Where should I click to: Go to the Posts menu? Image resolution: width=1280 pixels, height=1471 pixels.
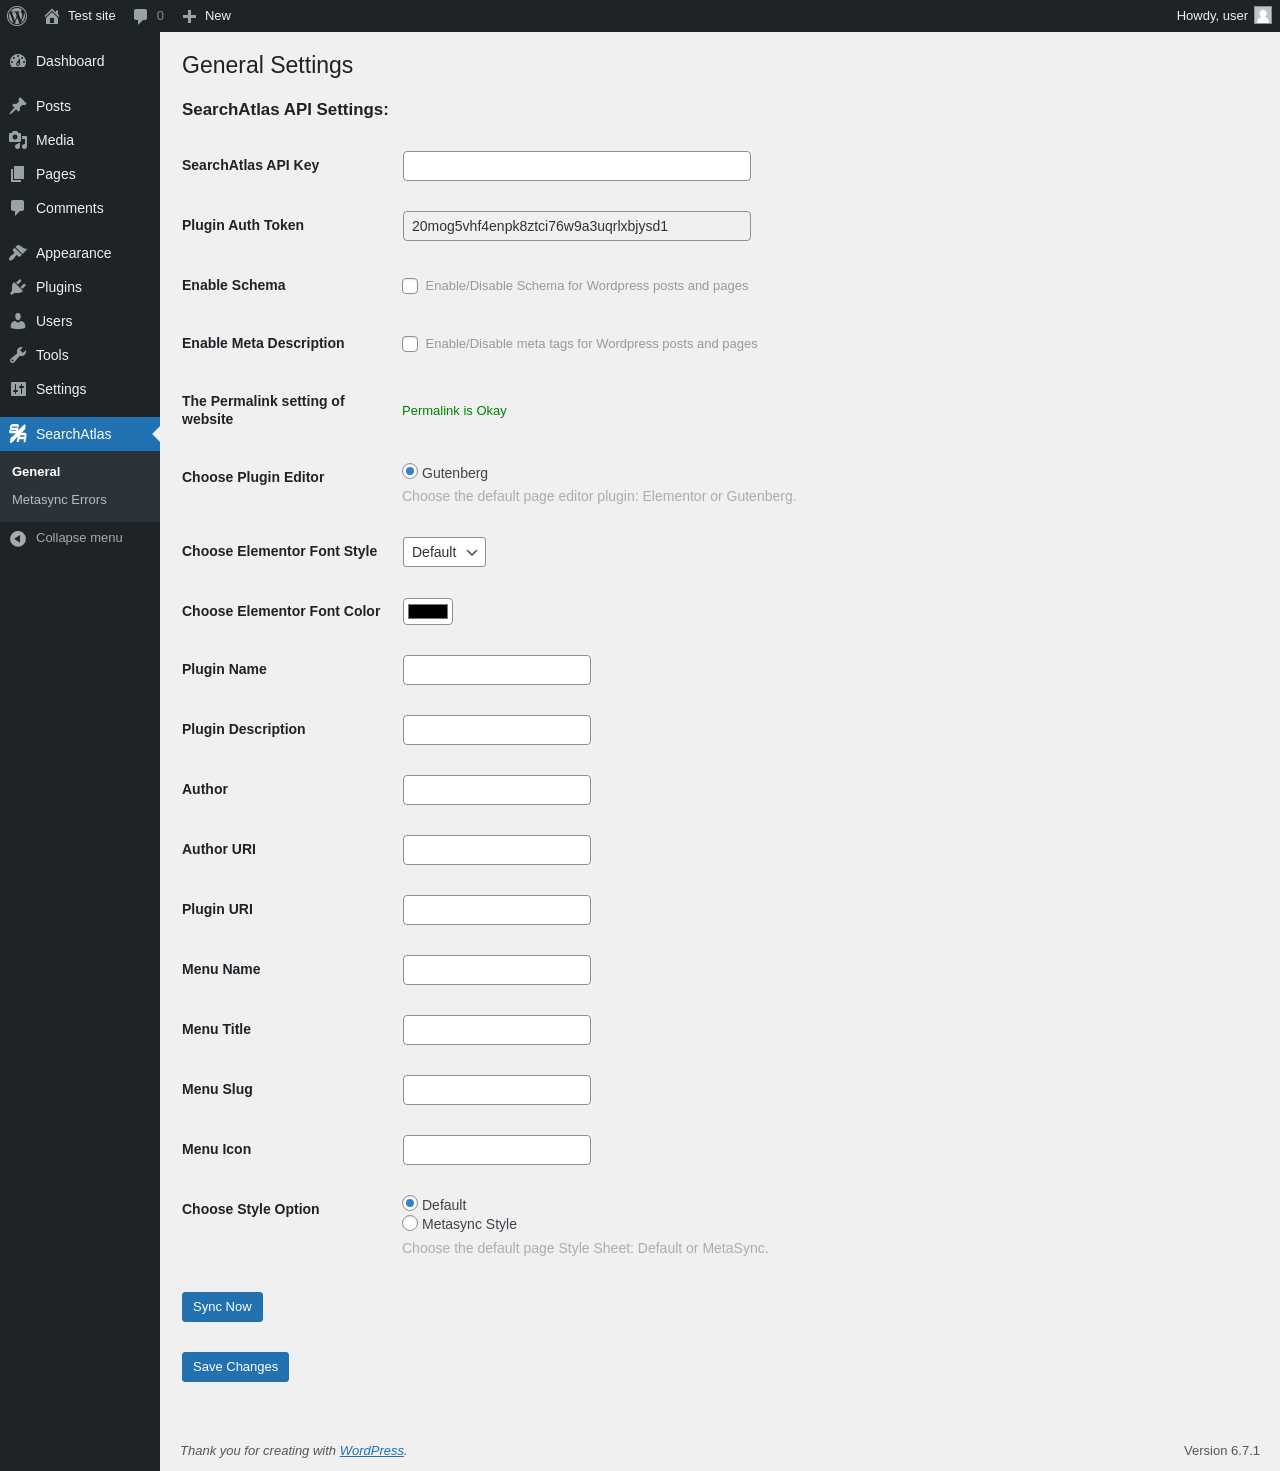pos(80,106)
